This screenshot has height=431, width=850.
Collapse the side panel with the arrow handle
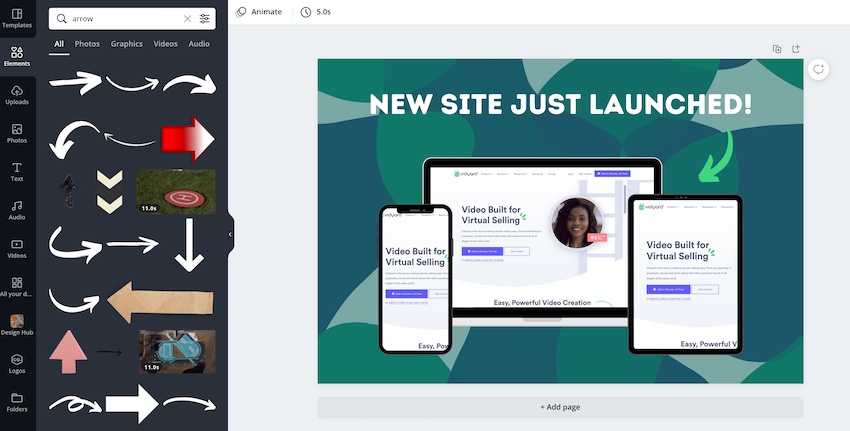pyautogui.click(x=230, y=234)
